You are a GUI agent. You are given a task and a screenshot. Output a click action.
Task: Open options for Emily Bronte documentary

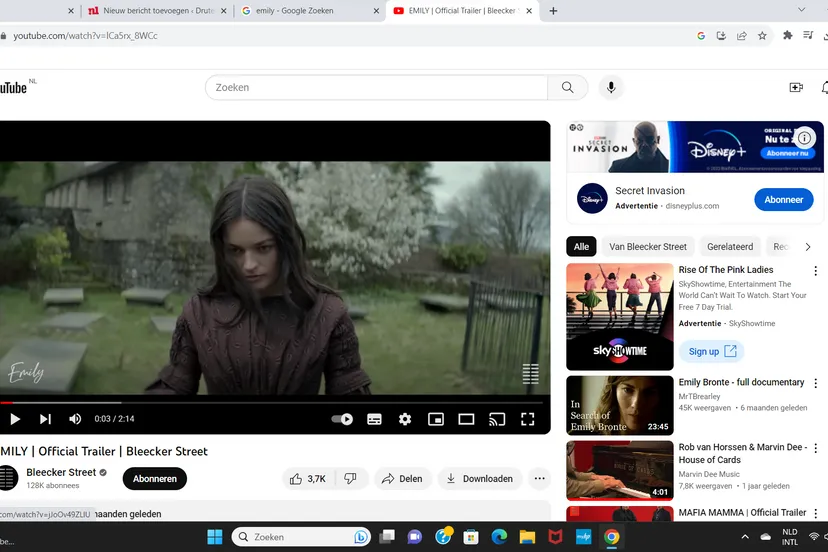click(x=815, y=384)
